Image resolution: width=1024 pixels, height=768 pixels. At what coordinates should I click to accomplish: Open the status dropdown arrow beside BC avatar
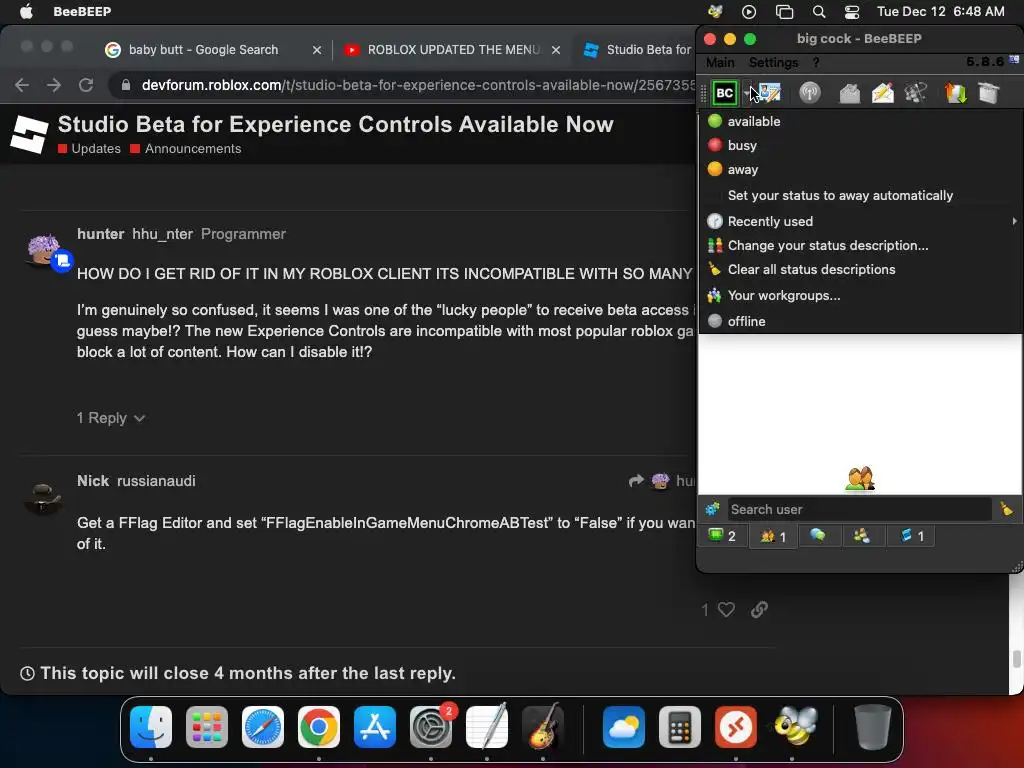[x=746, y=93]
